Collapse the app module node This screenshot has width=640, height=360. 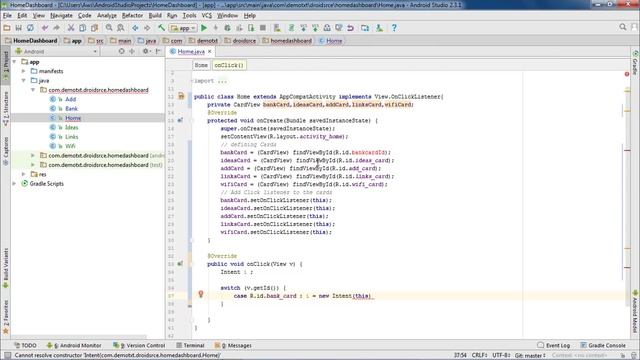click(15, 62)
